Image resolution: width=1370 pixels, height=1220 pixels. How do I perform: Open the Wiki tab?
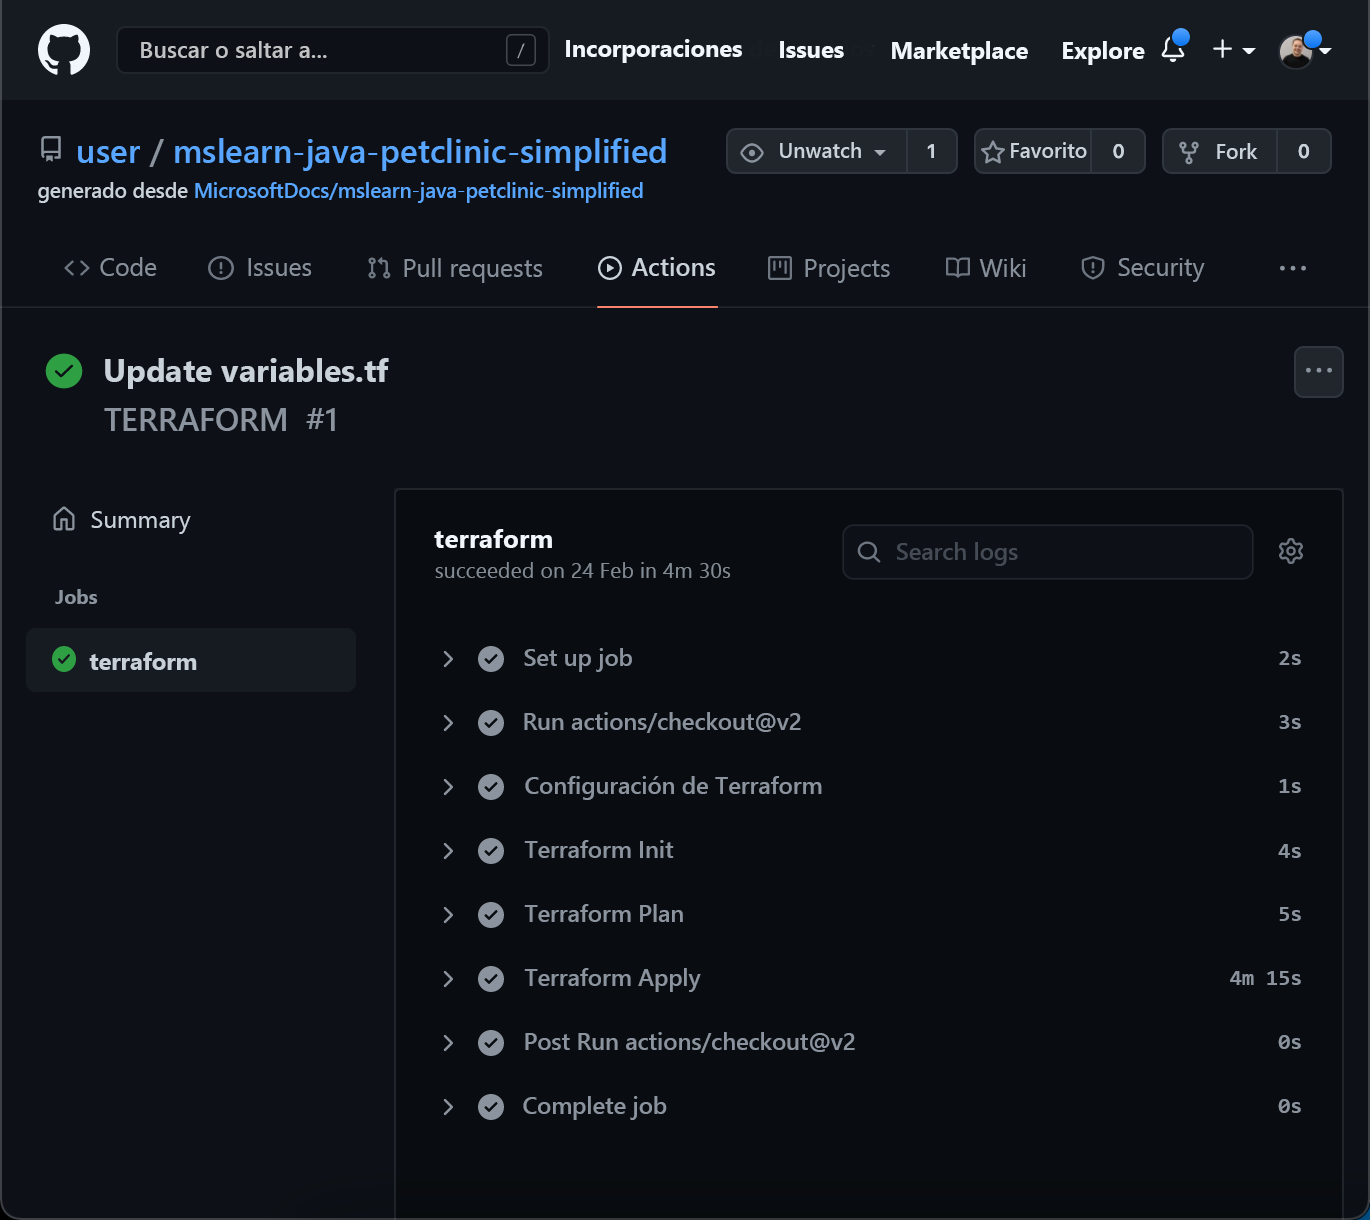tap(986, 268)
